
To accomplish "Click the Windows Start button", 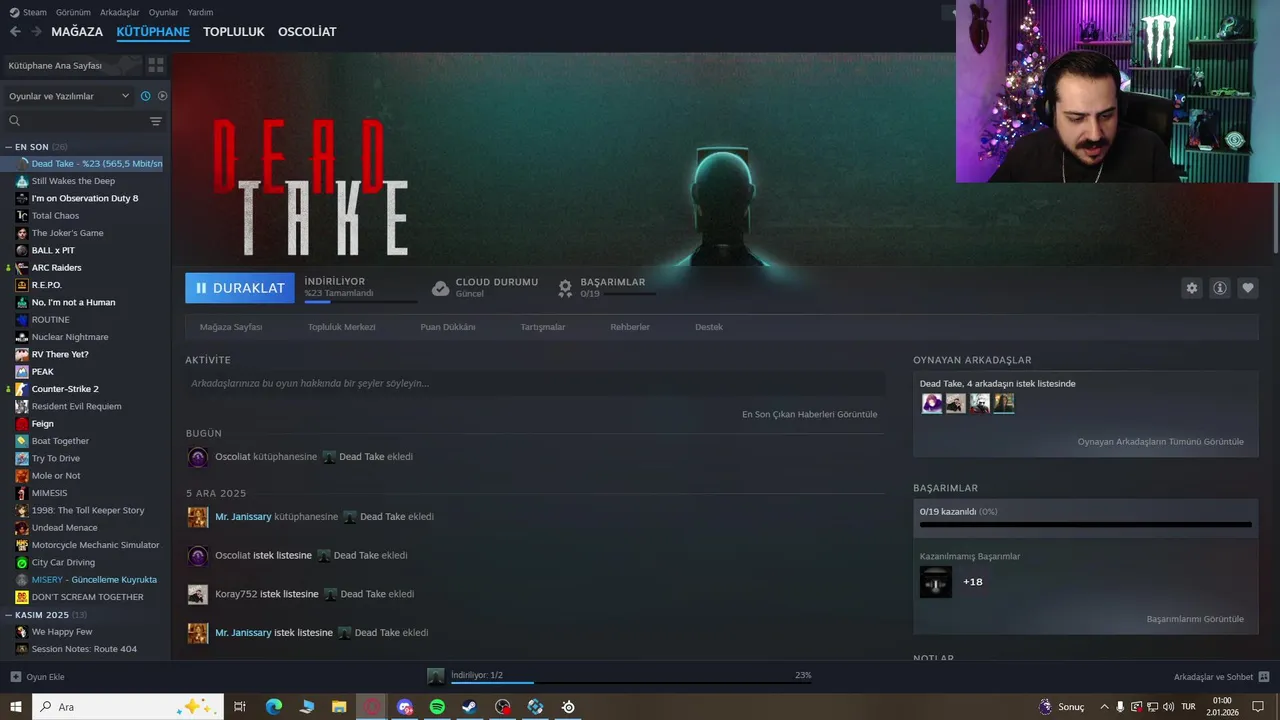I will point(16,707).
